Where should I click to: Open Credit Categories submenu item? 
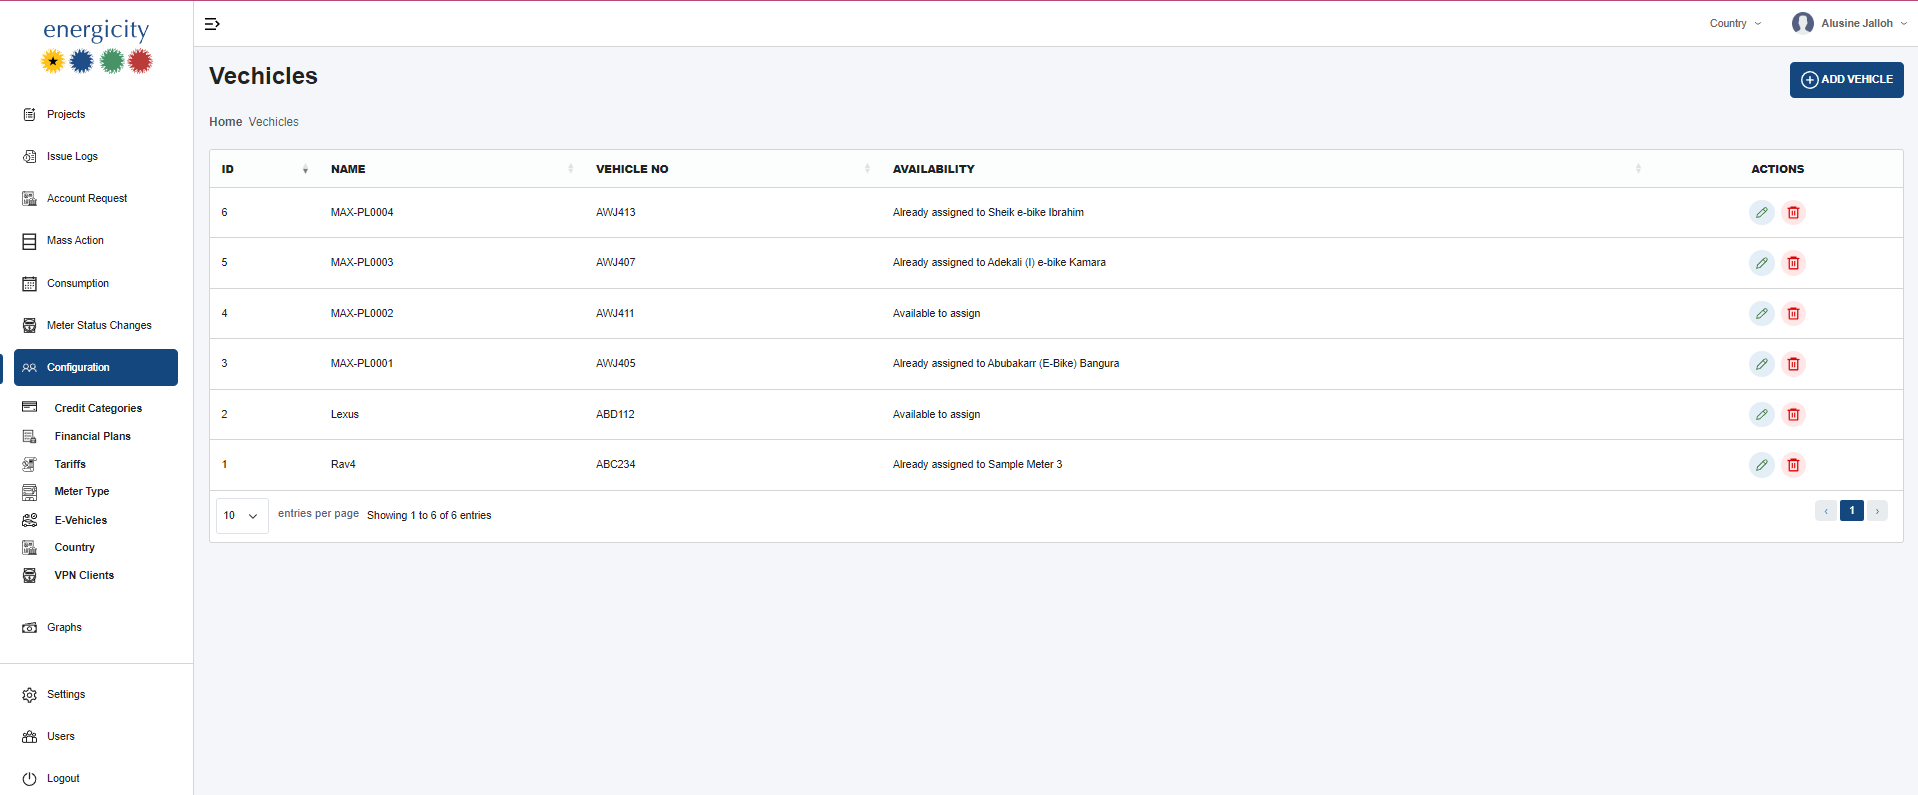(98, 408)
